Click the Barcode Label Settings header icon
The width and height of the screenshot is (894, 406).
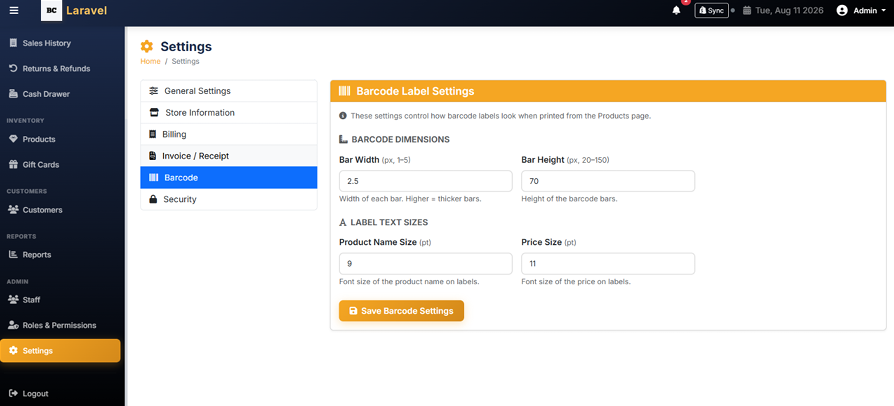coord(344,91)
